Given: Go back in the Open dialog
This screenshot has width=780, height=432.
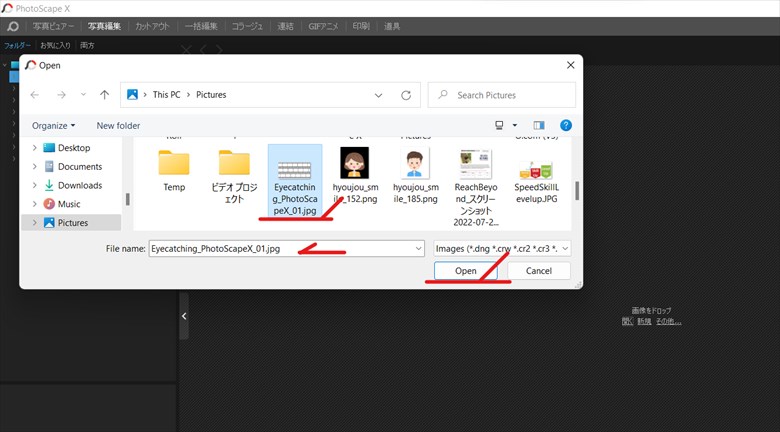Looking at the screenshot, I should tap(34, 95).
